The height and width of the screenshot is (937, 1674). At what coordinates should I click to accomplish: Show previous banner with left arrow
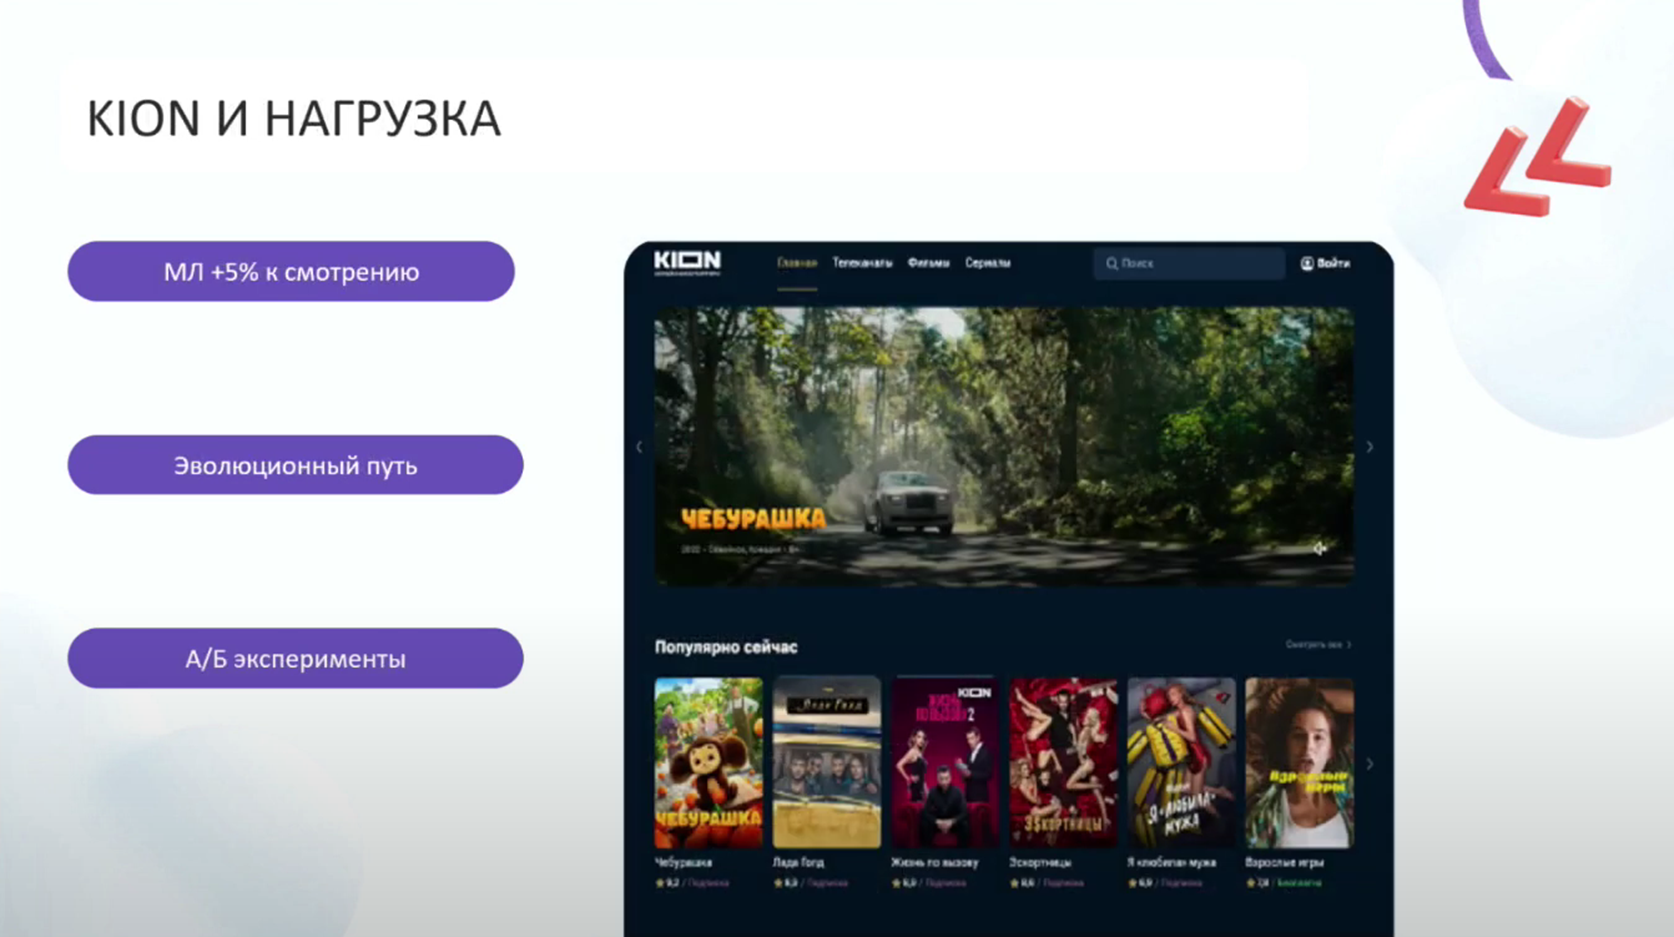click(640, 447)
